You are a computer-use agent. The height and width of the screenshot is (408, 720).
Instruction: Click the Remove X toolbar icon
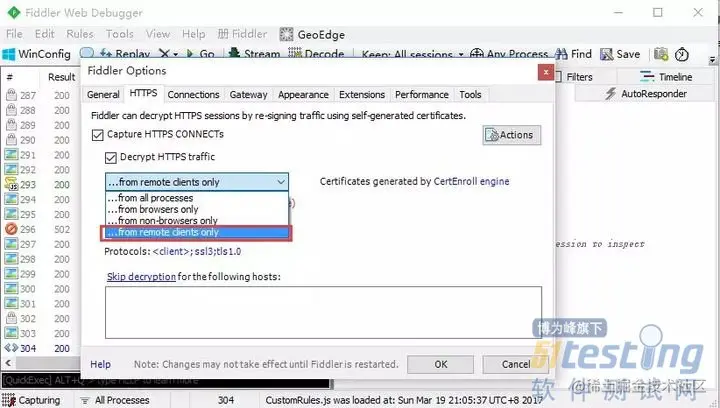click(x=164, y=54)
